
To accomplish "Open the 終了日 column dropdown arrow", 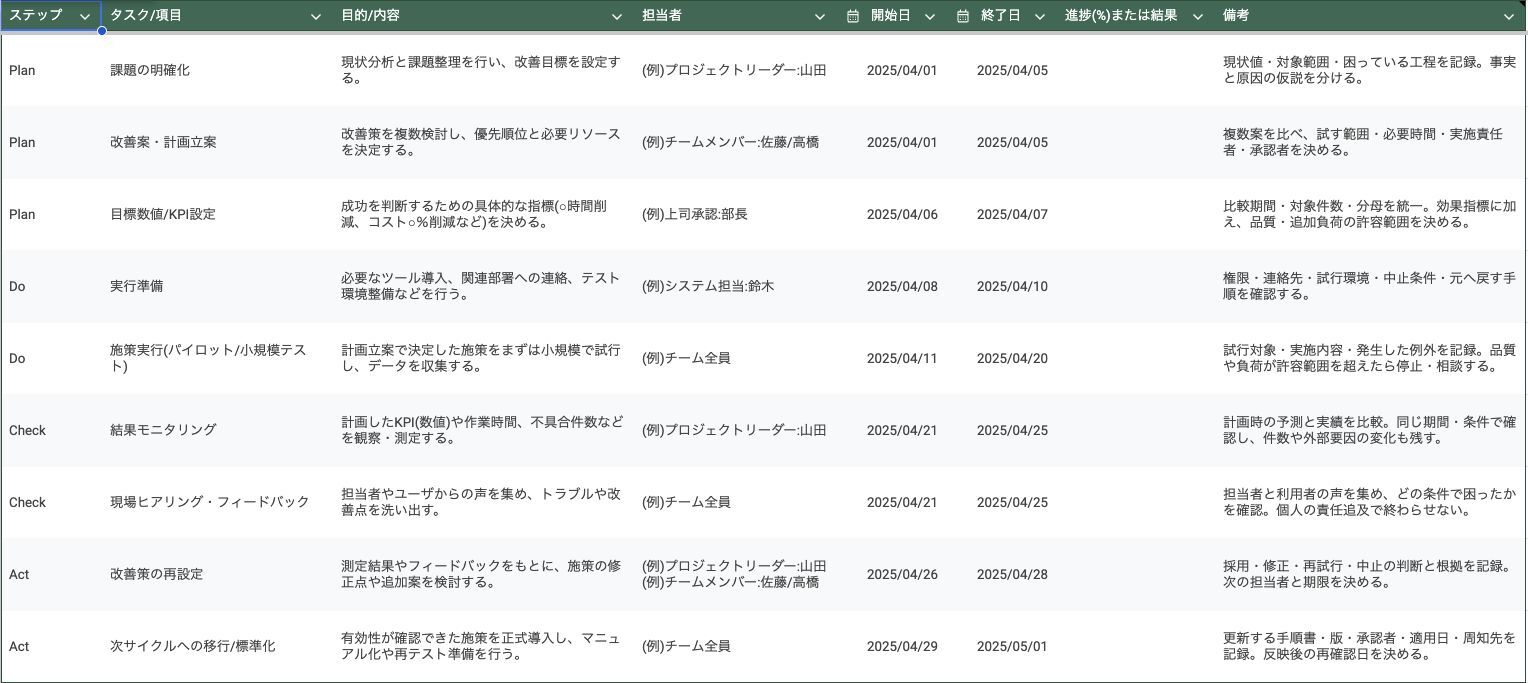I will click(1040, 16).
